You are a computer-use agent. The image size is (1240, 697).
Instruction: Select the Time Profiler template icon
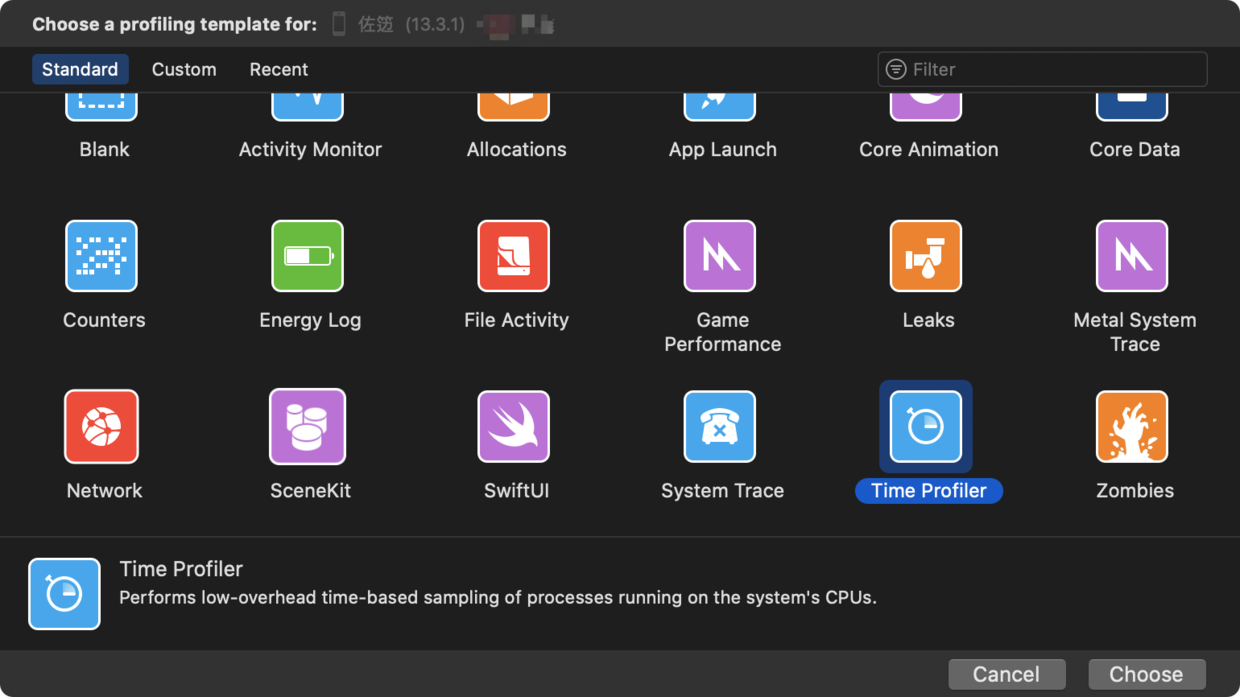coord(925,427)
